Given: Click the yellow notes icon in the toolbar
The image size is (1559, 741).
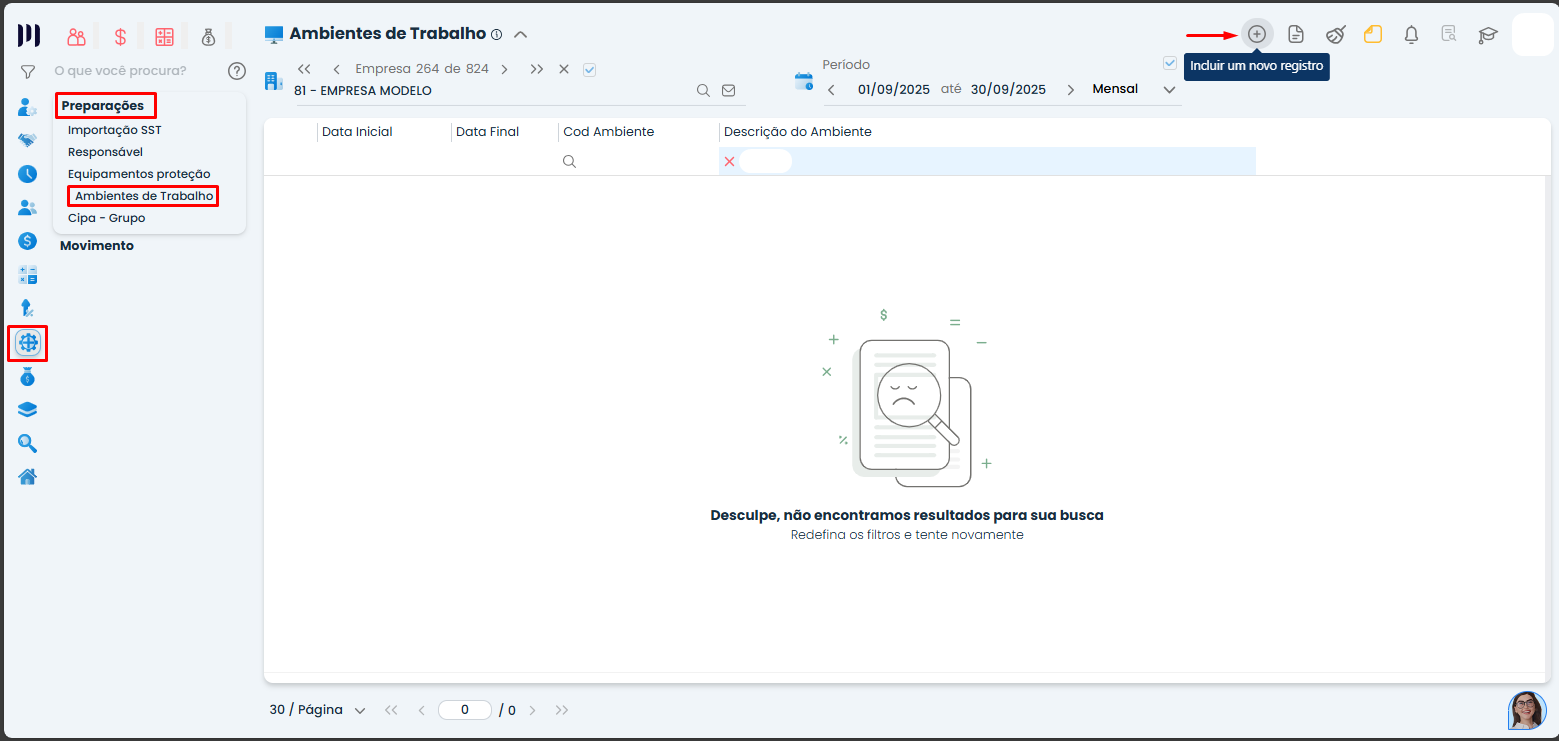Looking at the screenshot, I should (1372, 33).
